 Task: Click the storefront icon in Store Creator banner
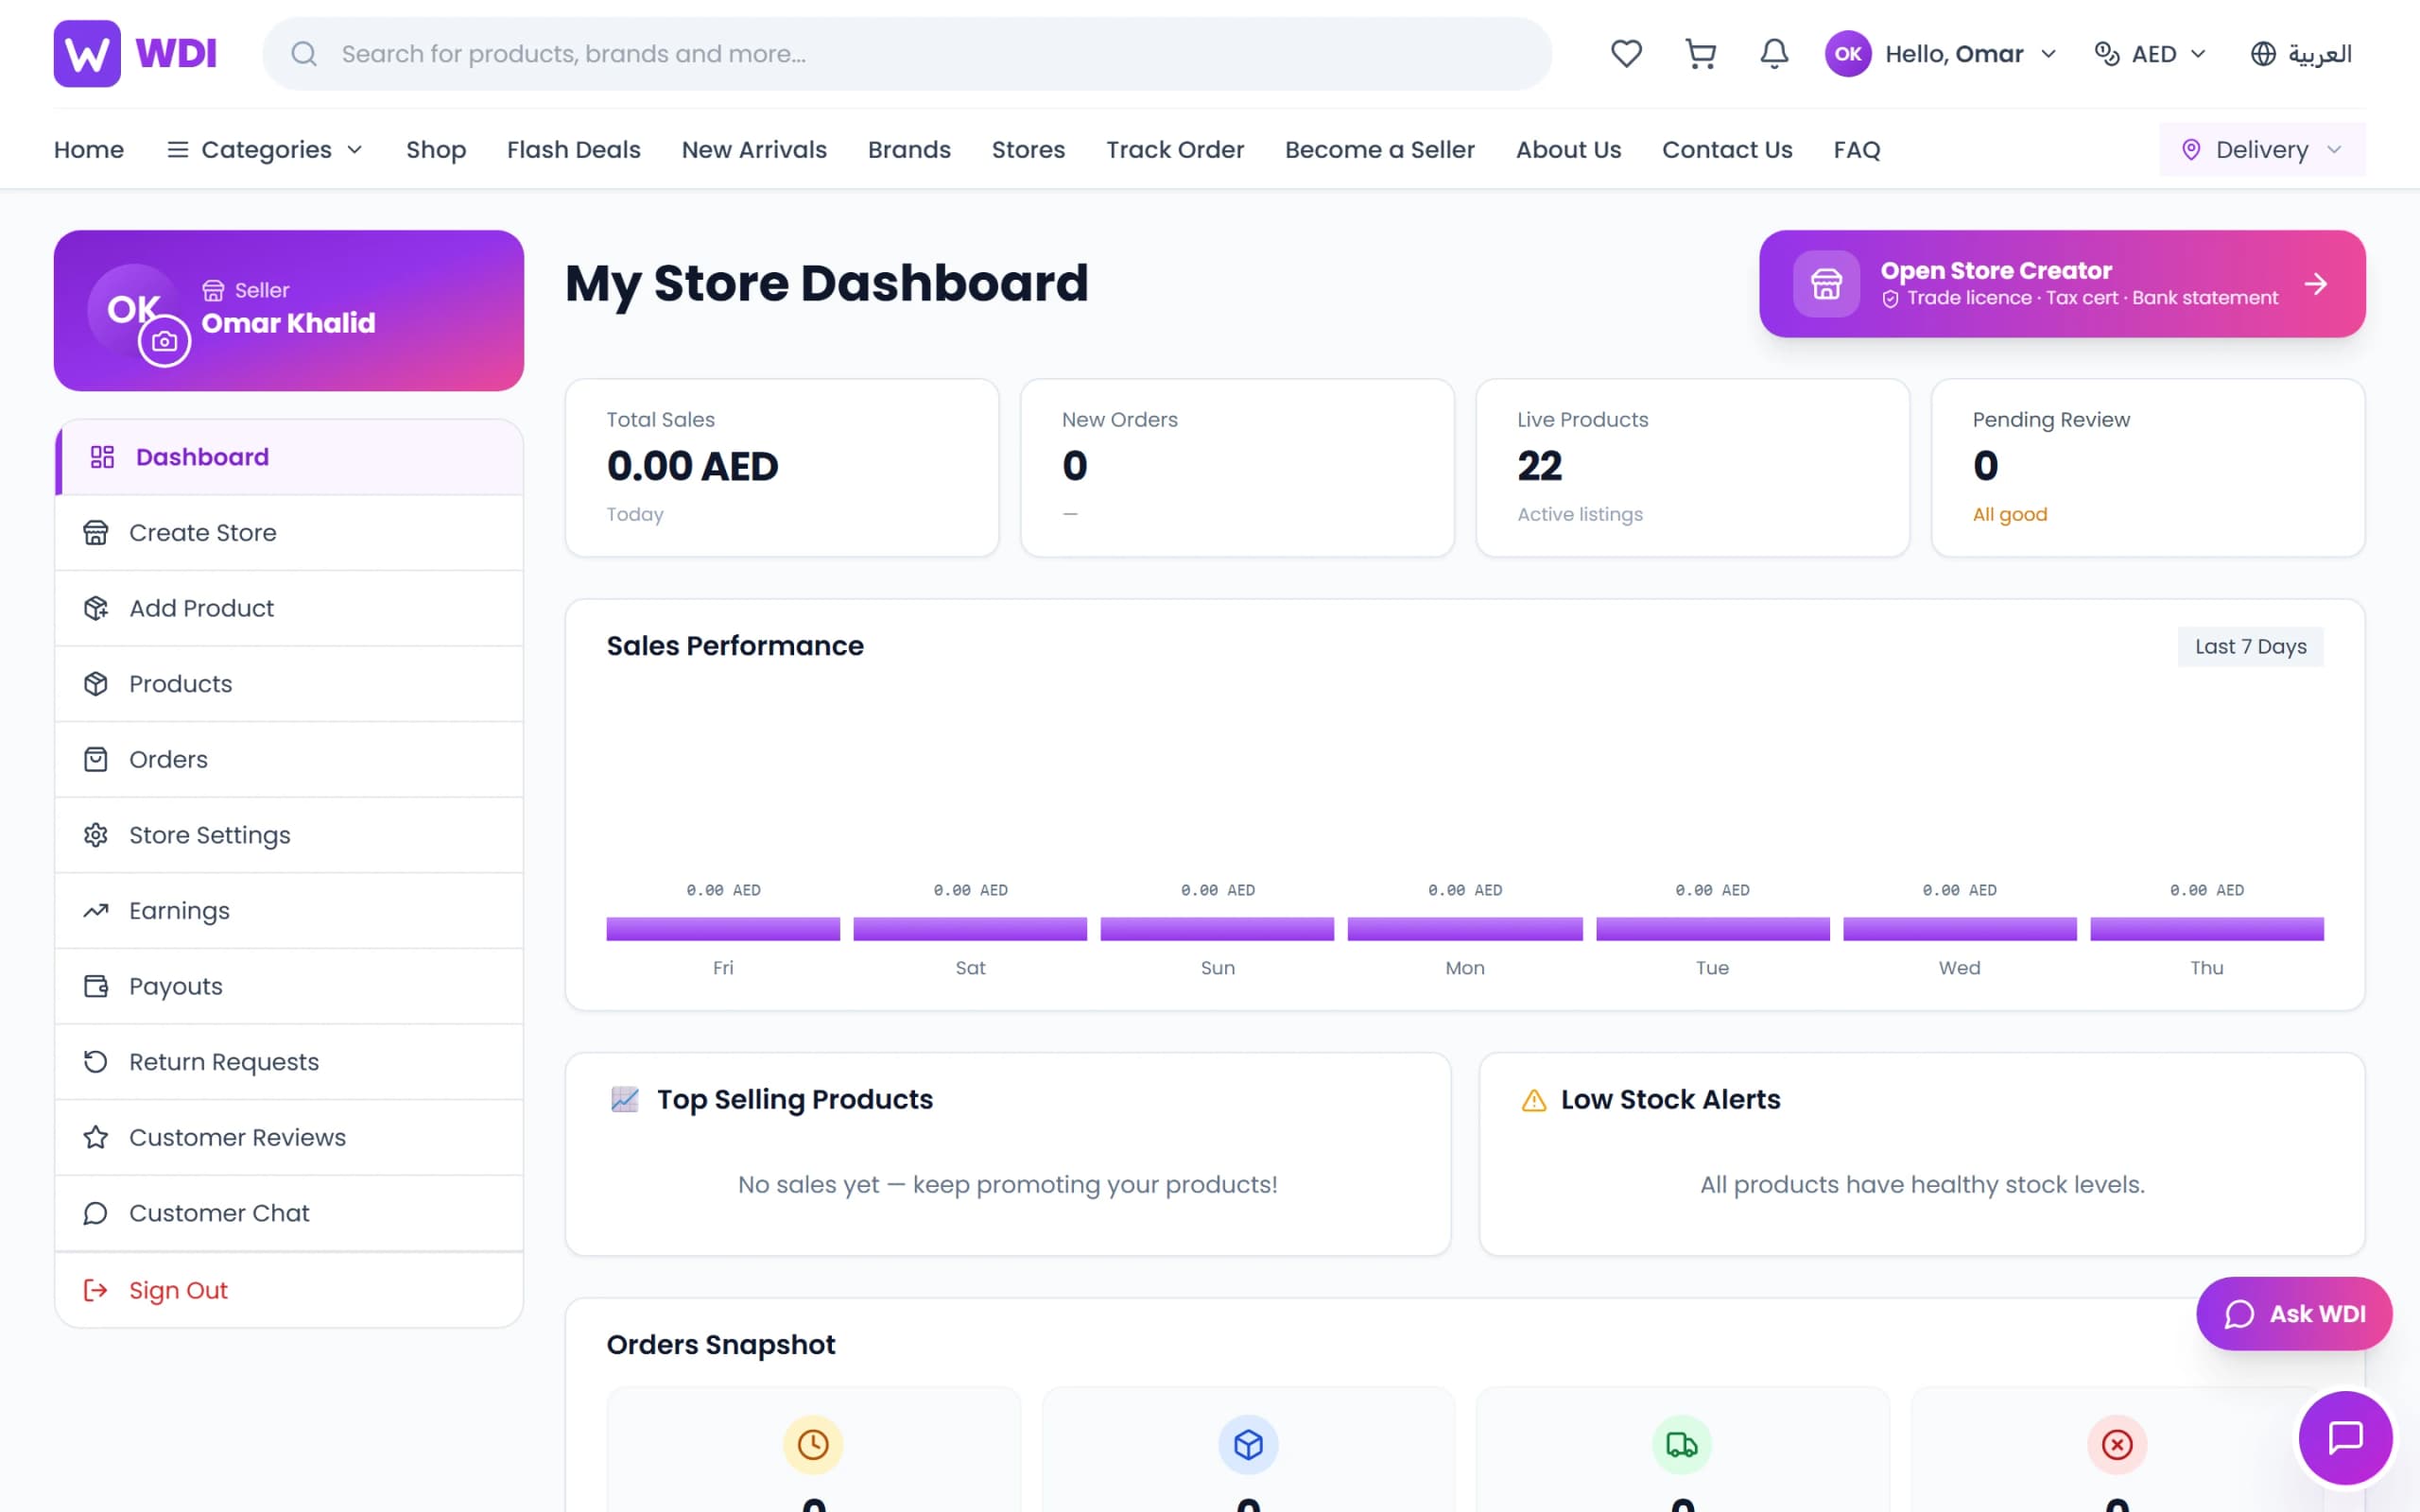pos(1826,284)
